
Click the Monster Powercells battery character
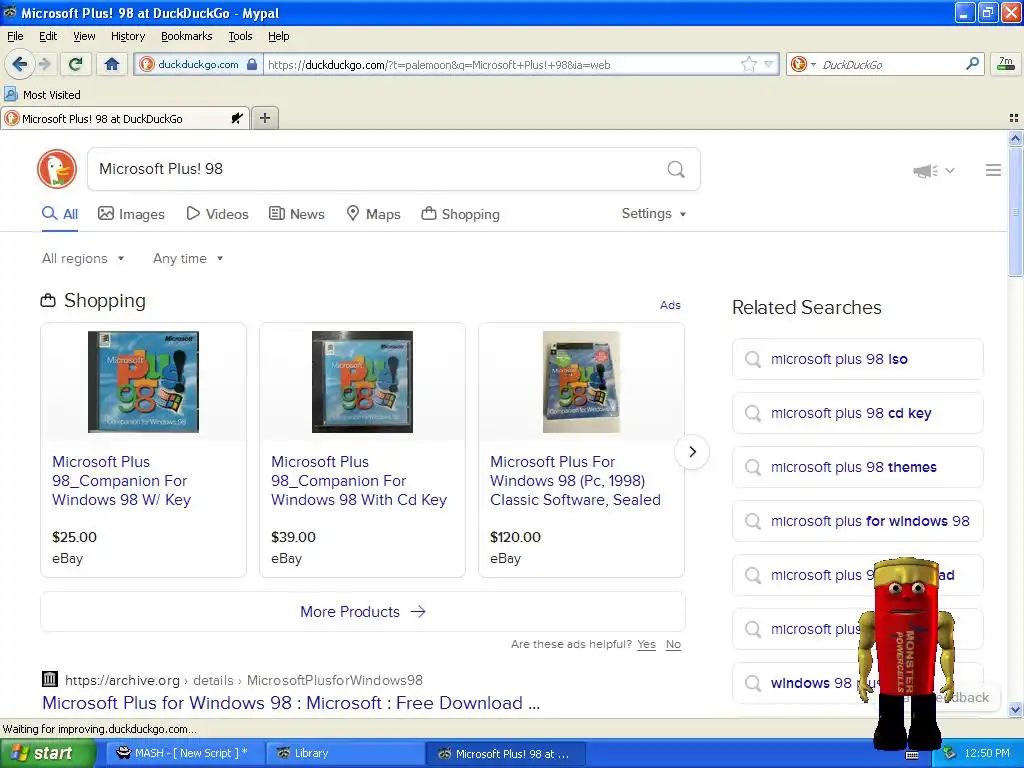pyautogui.click(x=906, y=653)
